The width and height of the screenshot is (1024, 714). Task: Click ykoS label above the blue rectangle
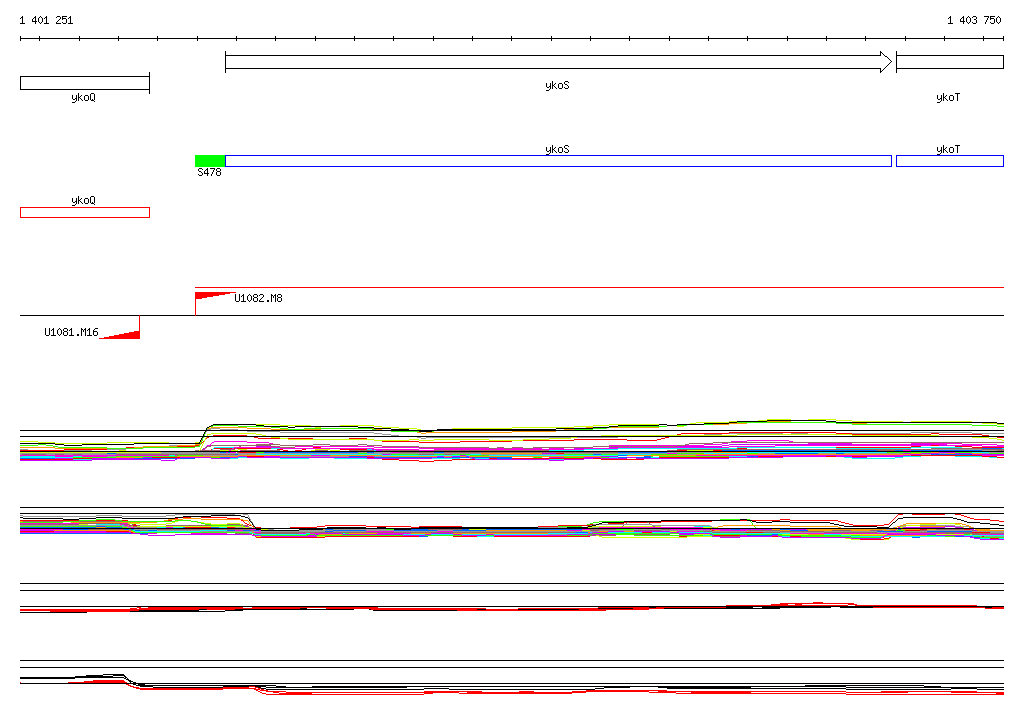tap(557, 149)
